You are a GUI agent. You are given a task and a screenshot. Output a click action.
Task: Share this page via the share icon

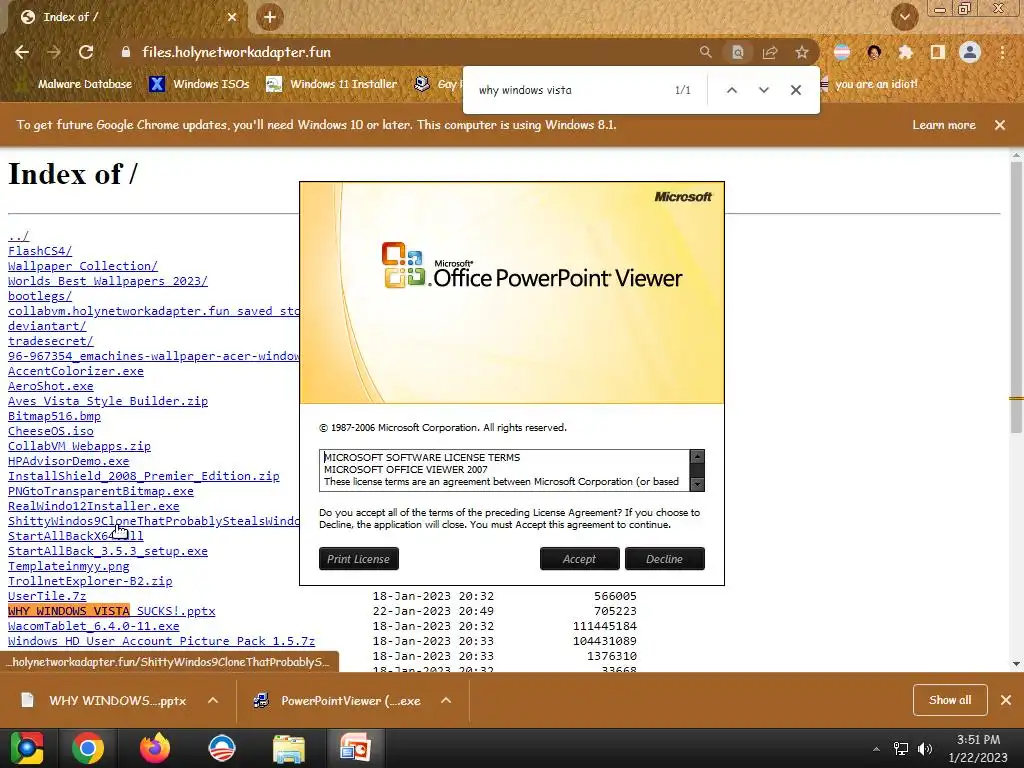click(x=770, y=52)
